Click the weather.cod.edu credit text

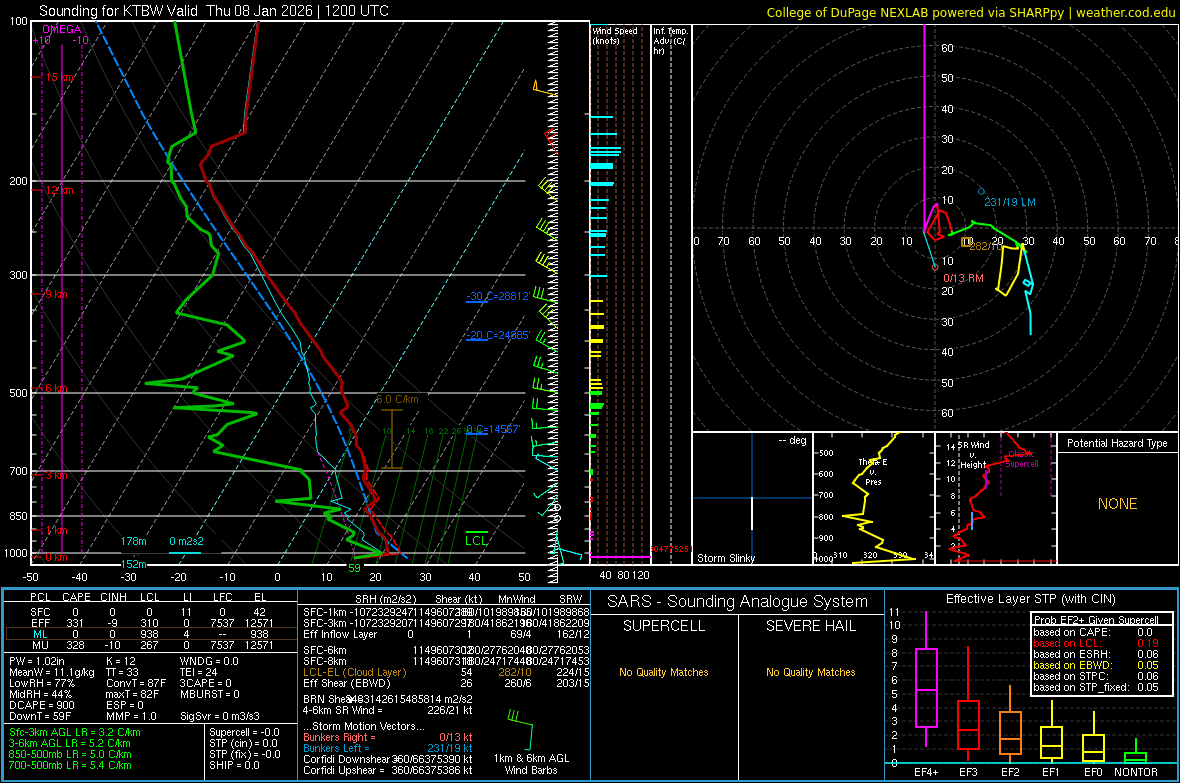click(x=1126, y=12)
